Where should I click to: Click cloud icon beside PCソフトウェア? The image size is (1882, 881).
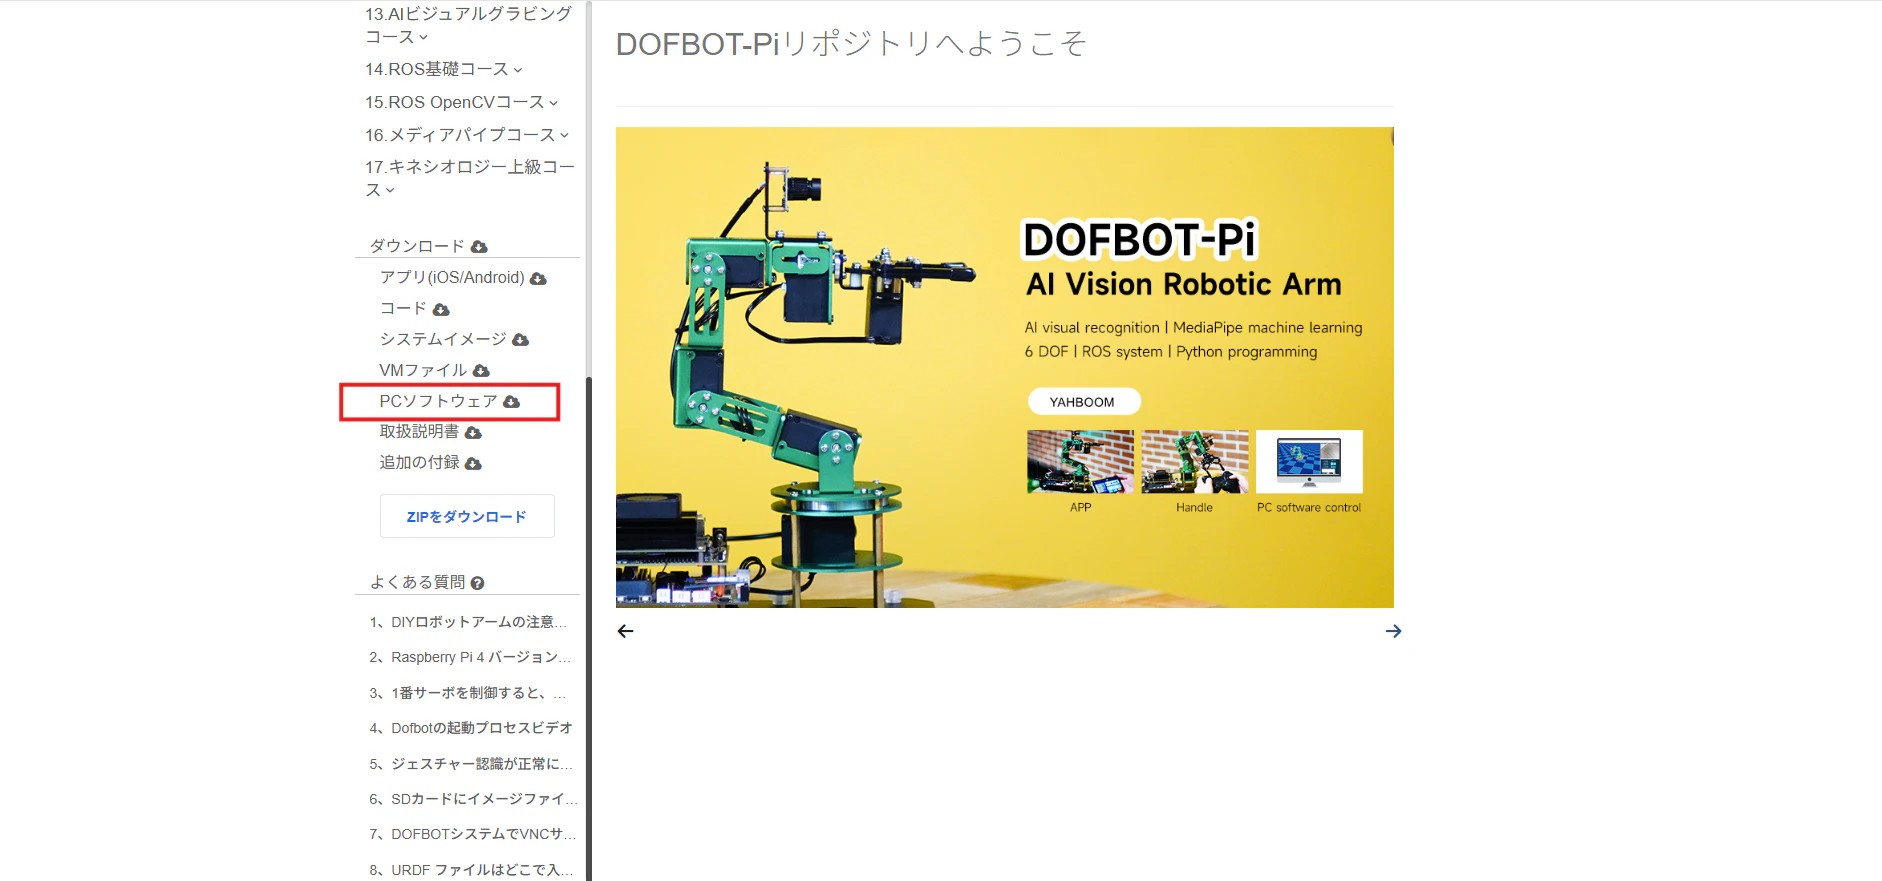[511, 402]
